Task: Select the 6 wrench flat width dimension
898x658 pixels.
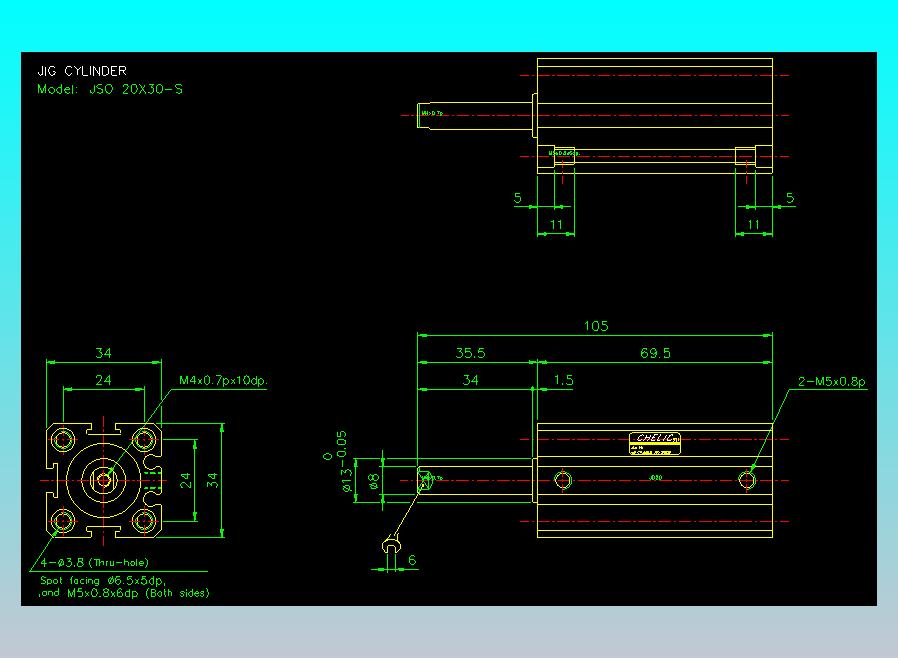Action: pyautogui.click(x=412, y=561)
